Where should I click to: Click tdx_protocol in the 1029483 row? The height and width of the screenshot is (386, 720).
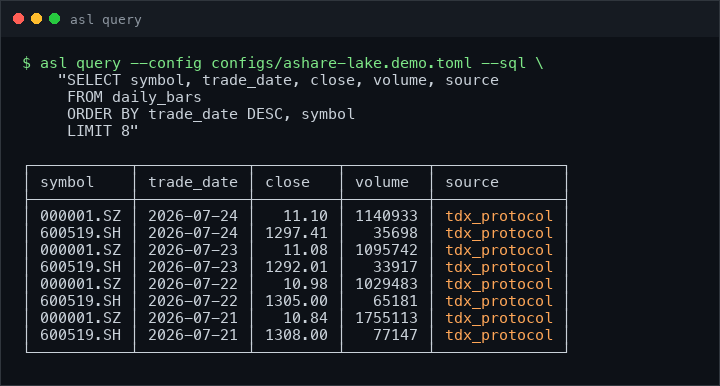[x=499, y=285]
